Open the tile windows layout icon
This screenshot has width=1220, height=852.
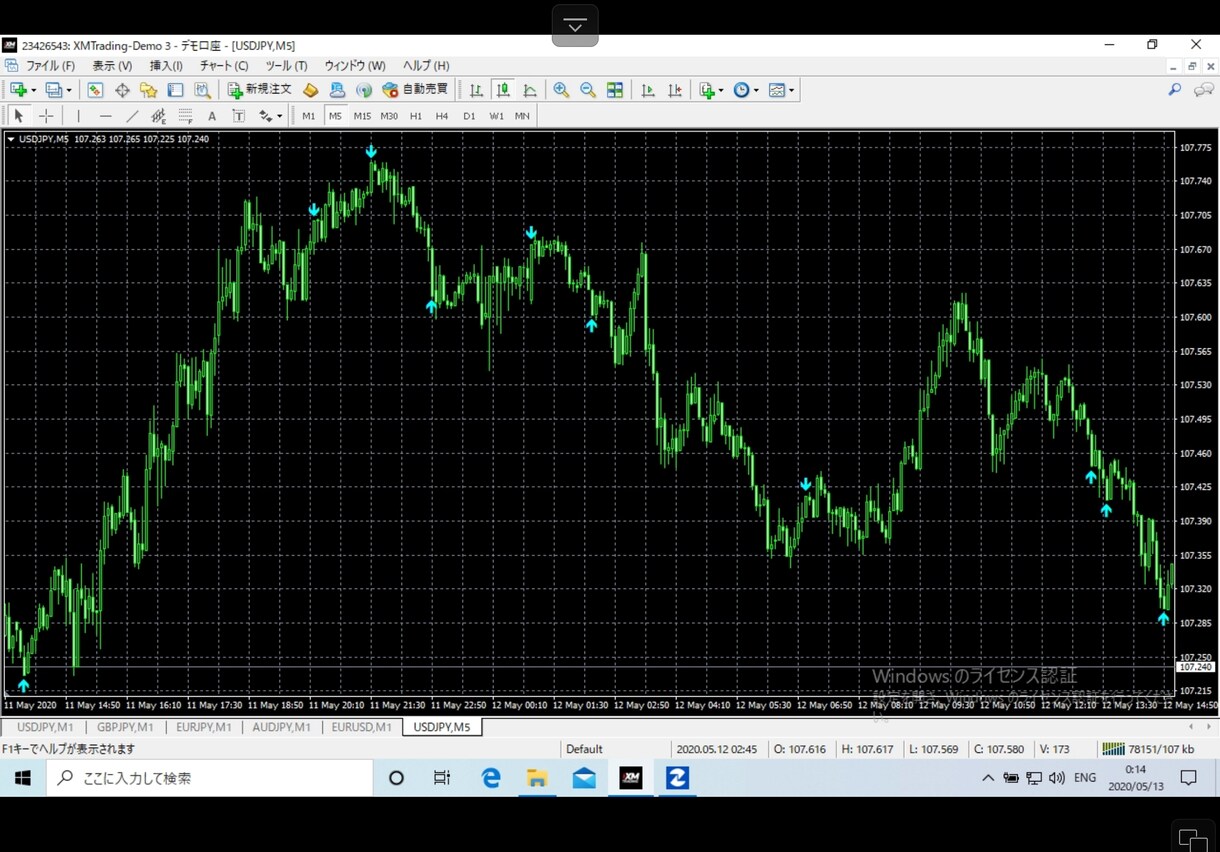615,90
